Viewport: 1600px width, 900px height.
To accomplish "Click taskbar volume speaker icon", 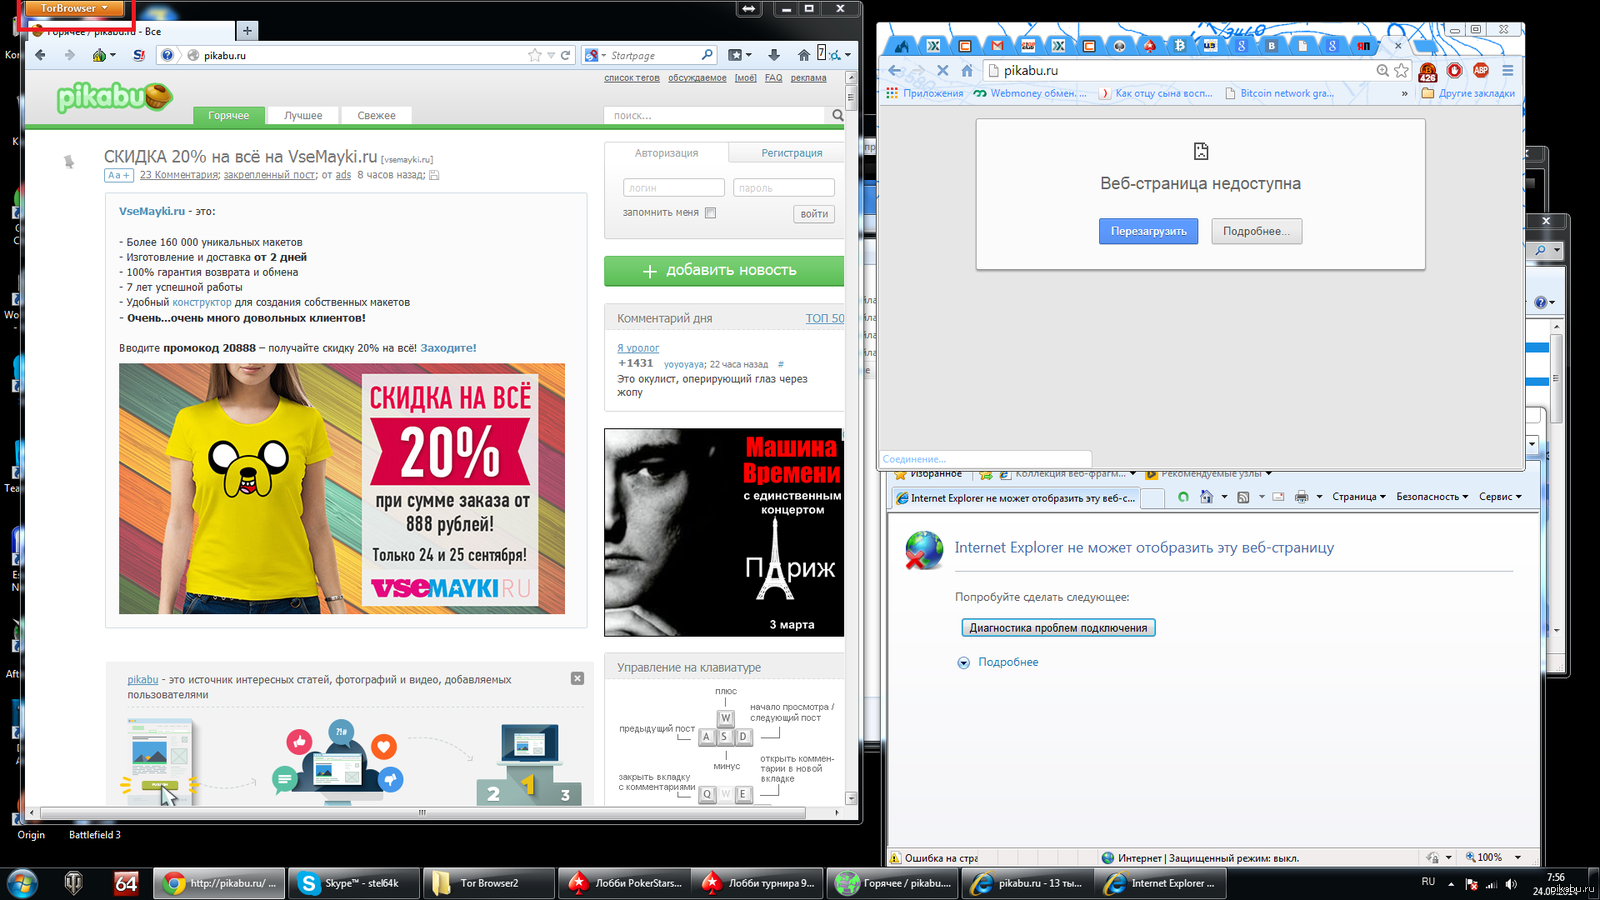I will [1511, 884].
